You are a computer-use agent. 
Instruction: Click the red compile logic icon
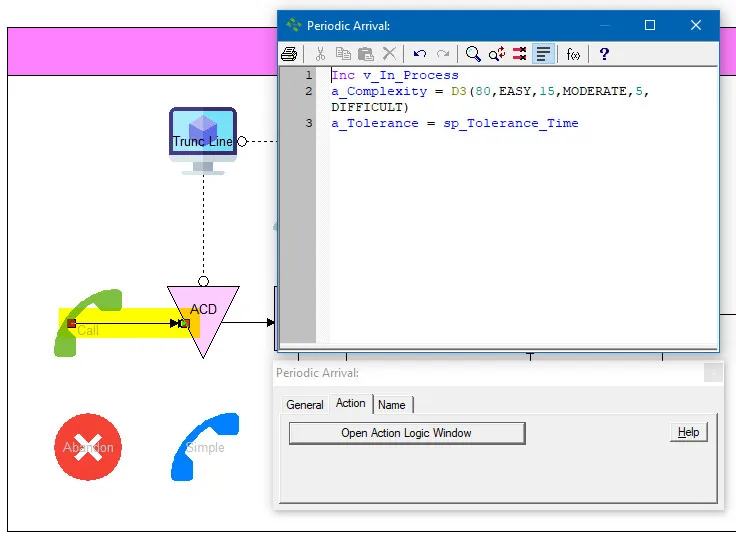coord(520,54)
